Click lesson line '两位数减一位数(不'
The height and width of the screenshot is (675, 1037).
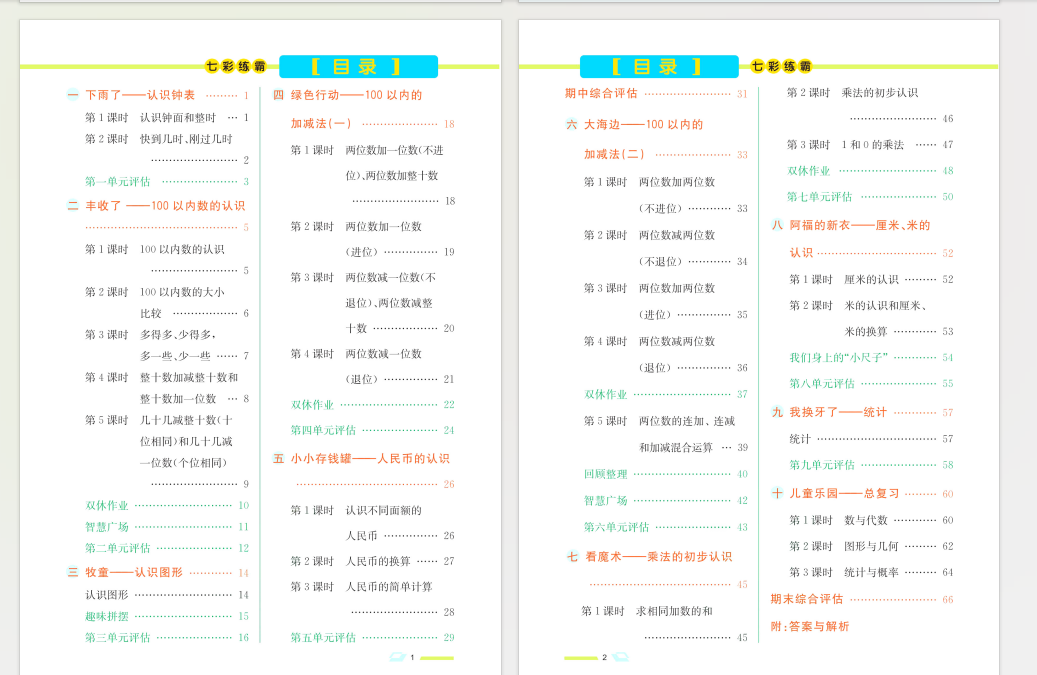point(391,277)
